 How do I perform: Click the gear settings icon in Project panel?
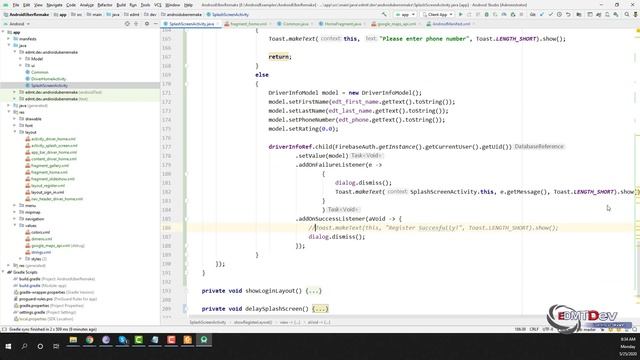[147, 24]
